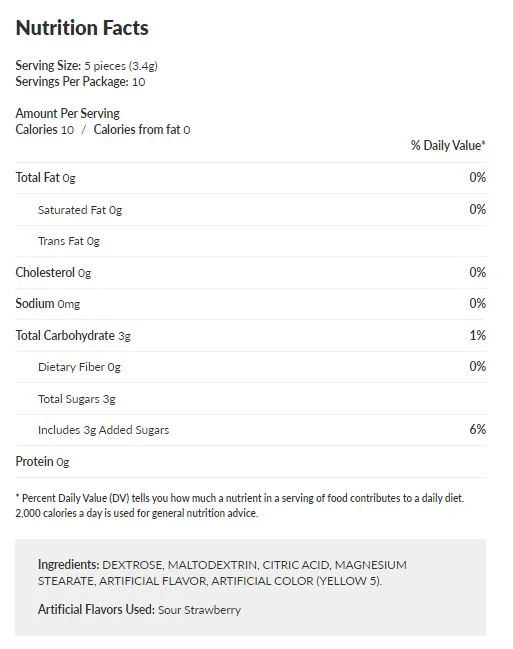Screen dimensions: 514x649
Task: Click the Trans Fat 0g entry
Action: click(69, 241)
